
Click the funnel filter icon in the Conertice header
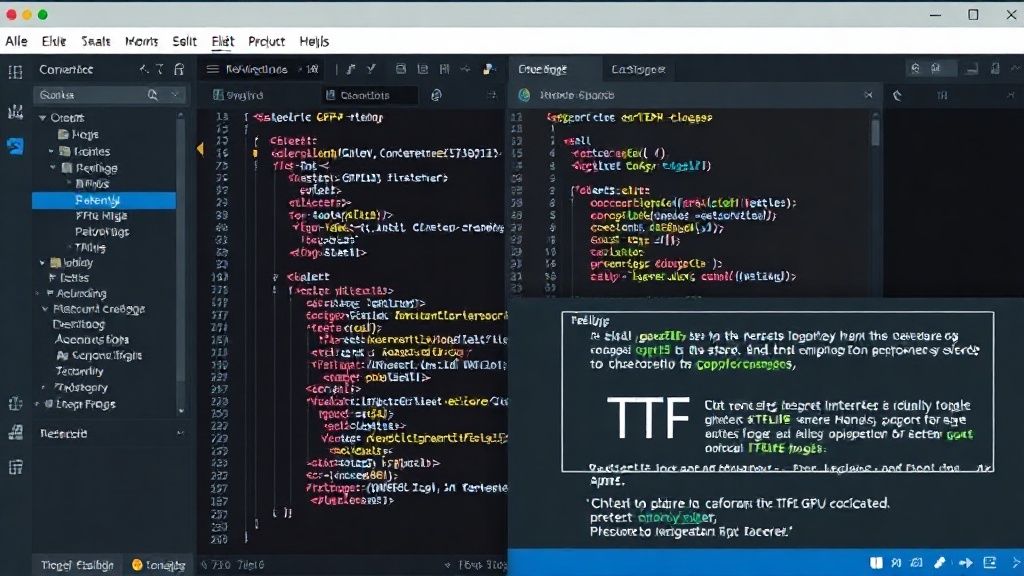(159, 69)
